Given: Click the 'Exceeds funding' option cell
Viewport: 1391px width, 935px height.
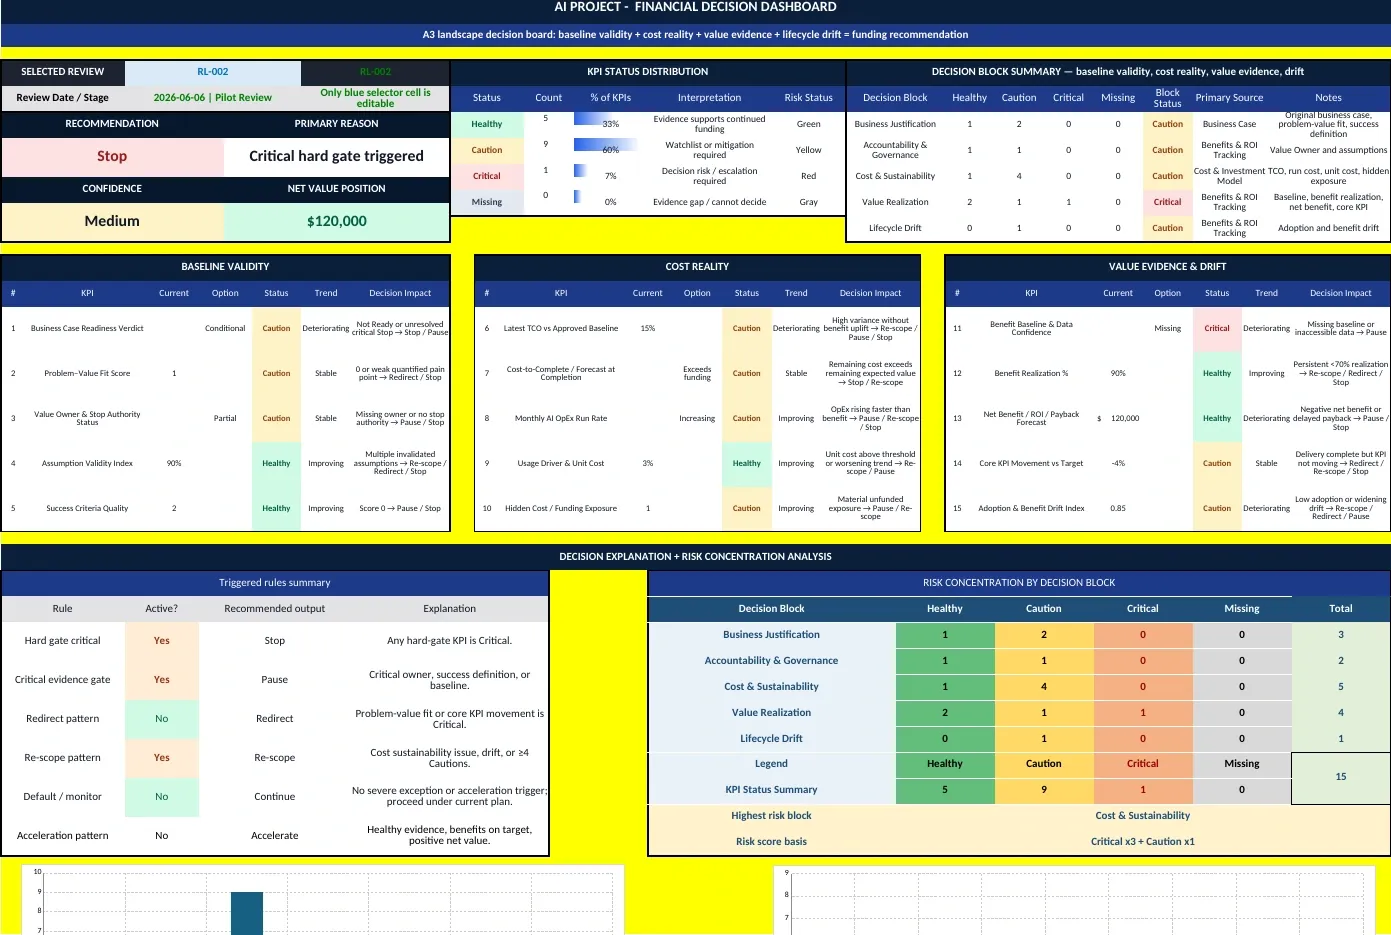Looking at the screenshot, I should pyautogui.click(x=697, y=373).
